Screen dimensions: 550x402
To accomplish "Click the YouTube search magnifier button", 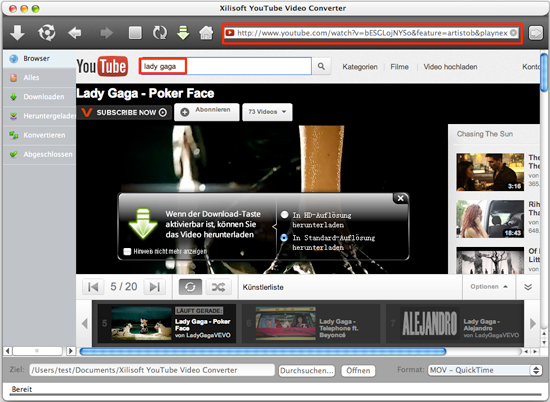I will (321, 66).
